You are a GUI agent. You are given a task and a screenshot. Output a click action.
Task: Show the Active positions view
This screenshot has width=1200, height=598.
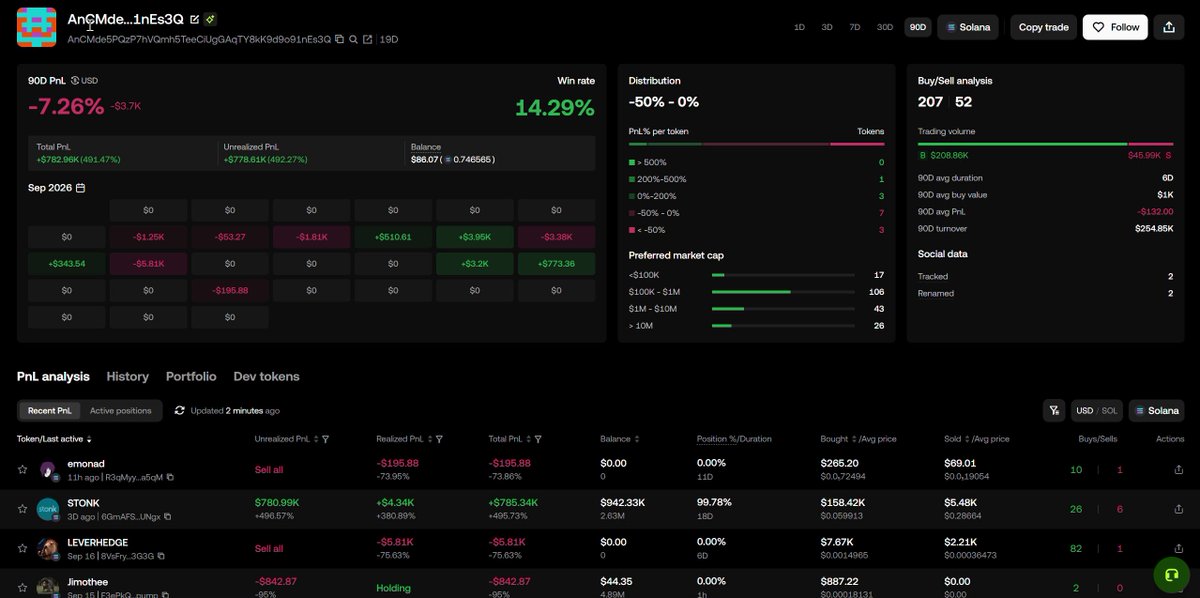pyautogui.click(x=121, y=410)
